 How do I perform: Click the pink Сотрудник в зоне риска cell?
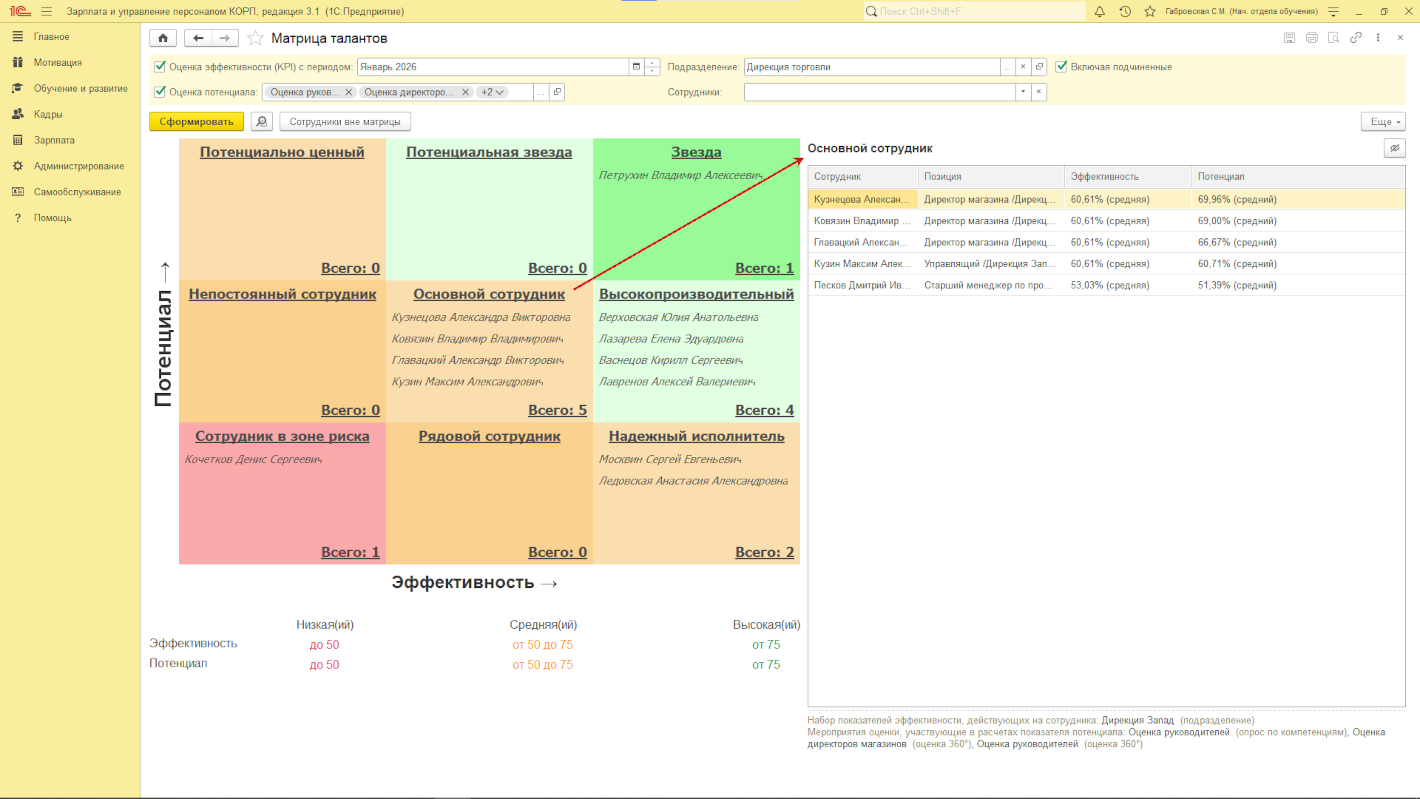tap(282, 500)
